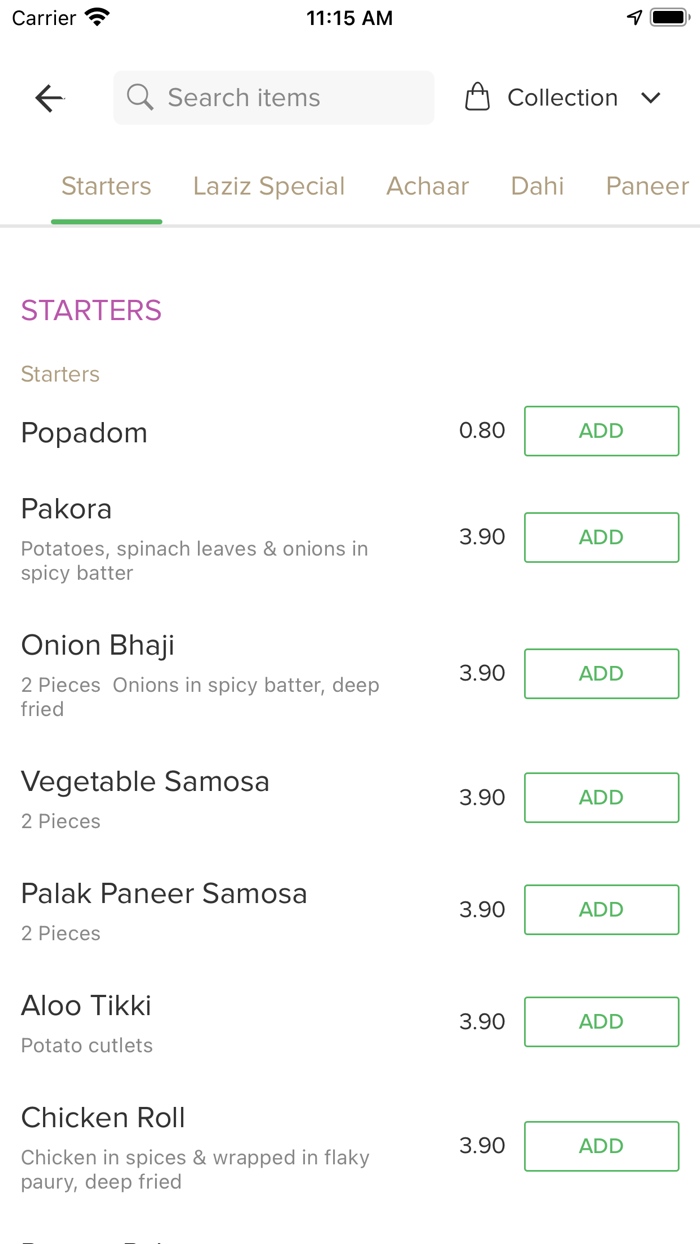The width and height of the screenshot is (700, 1244).
Task: Click the Search items input field
Action: [x=273, y=97]
